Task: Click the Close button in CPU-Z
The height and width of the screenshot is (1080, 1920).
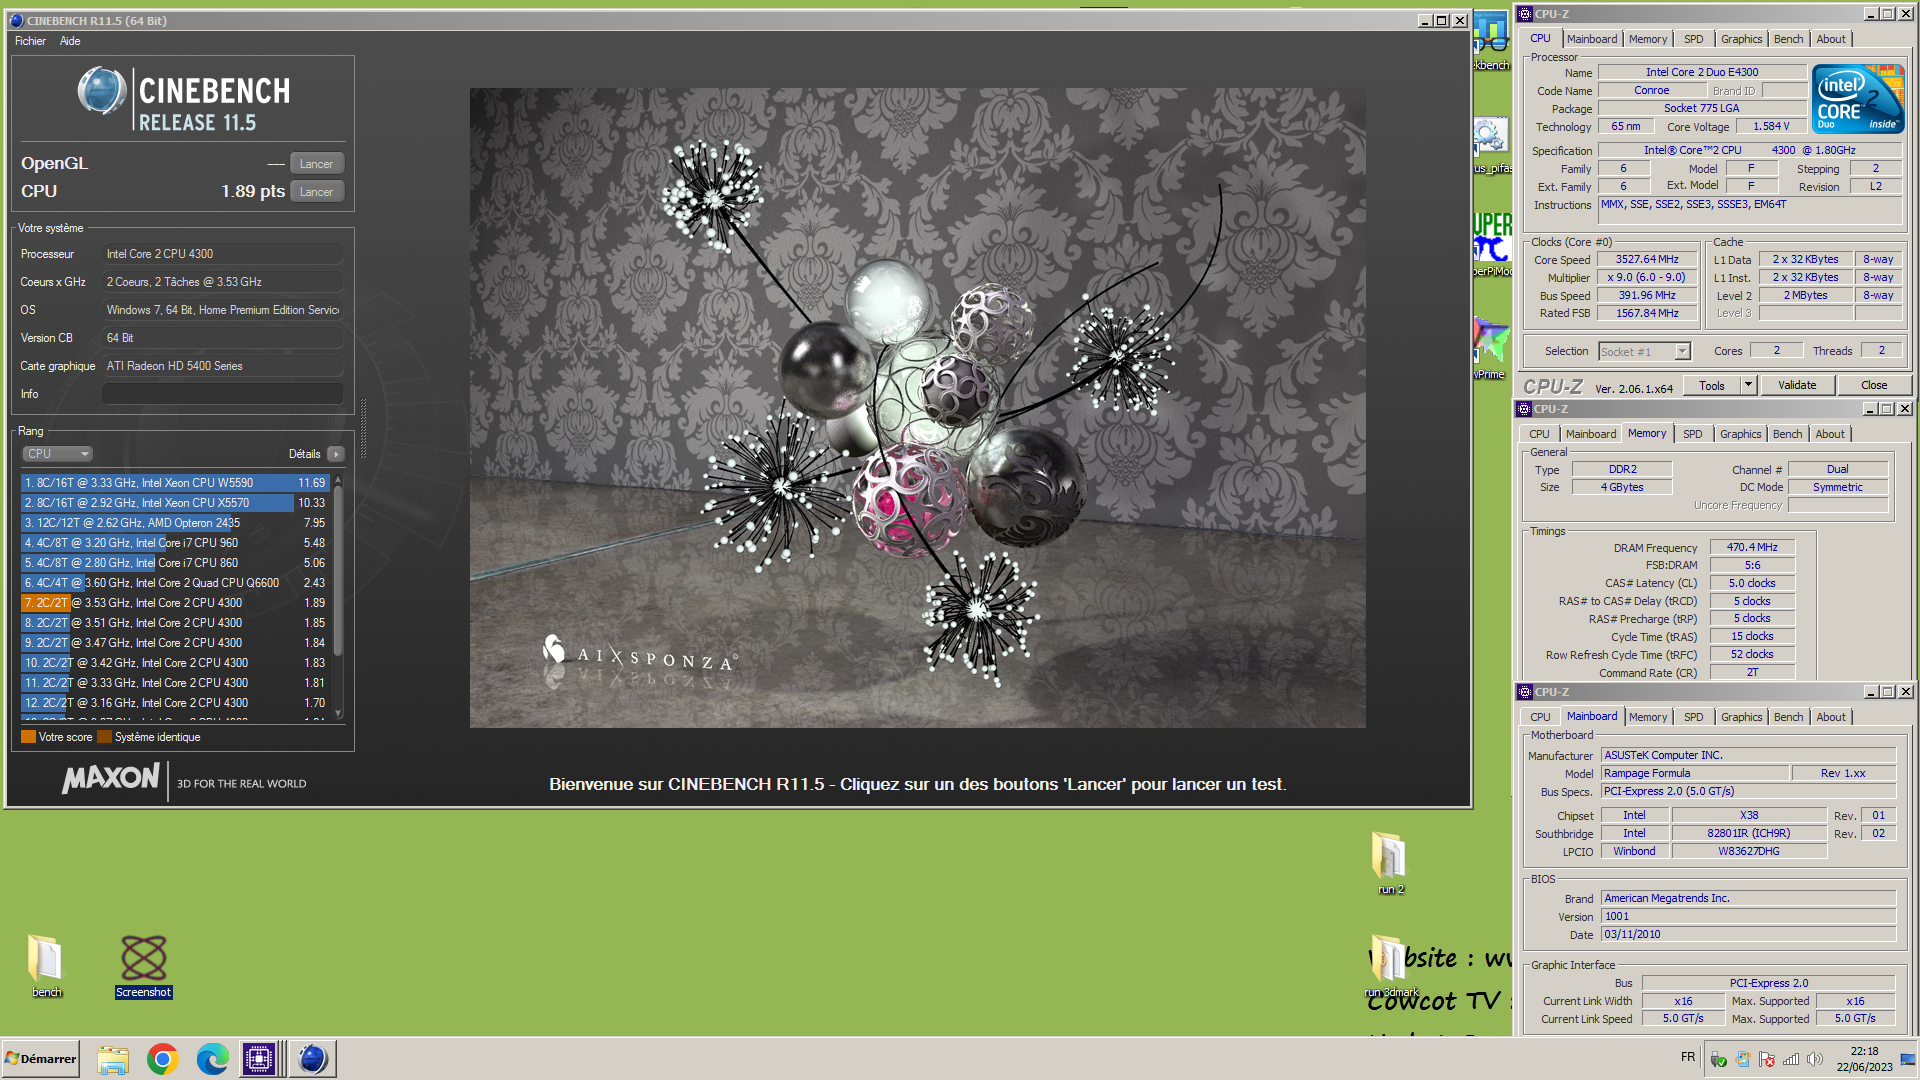Action: click(x=1874, y=385)
